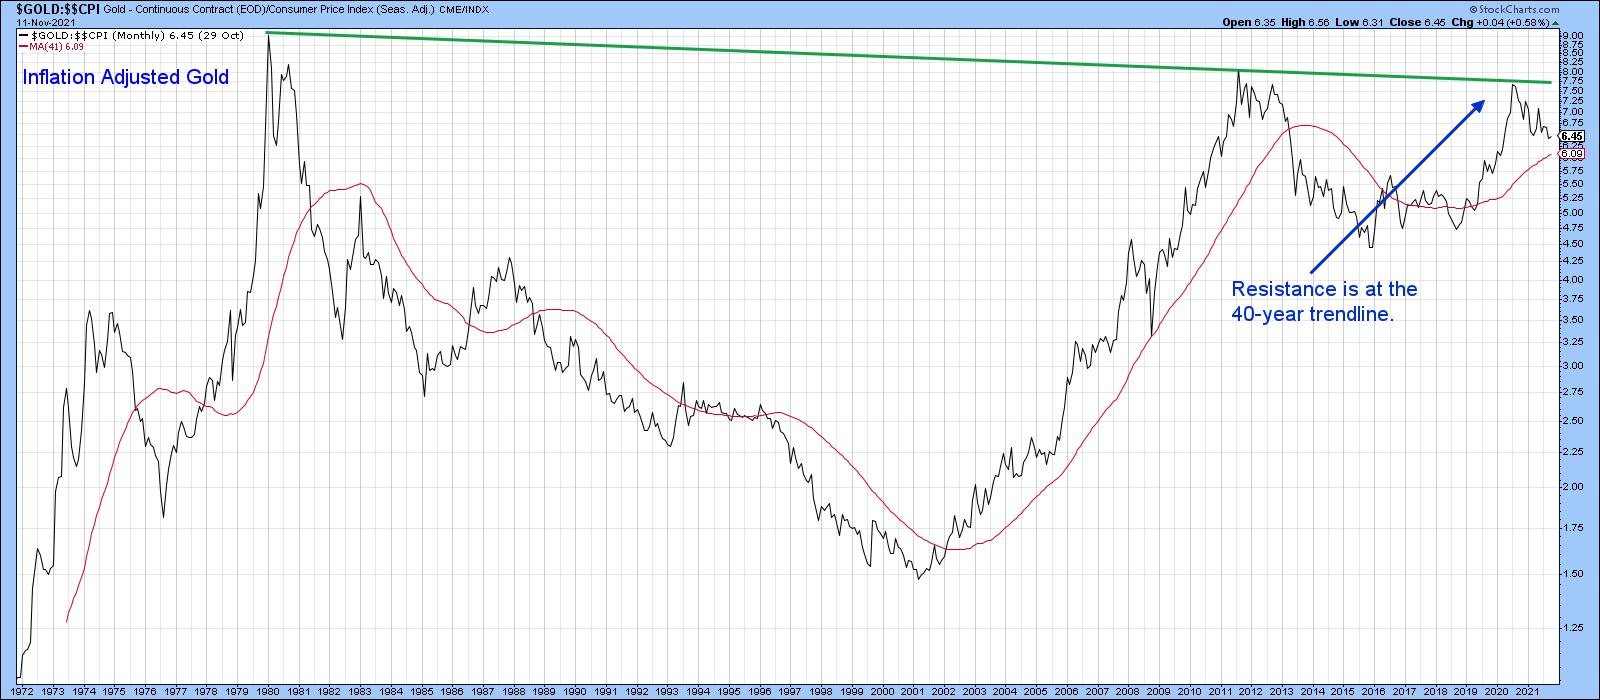Click the 2021 label on time axis
This screenshot has width=1600, height=700.
tap(1527, 691)
